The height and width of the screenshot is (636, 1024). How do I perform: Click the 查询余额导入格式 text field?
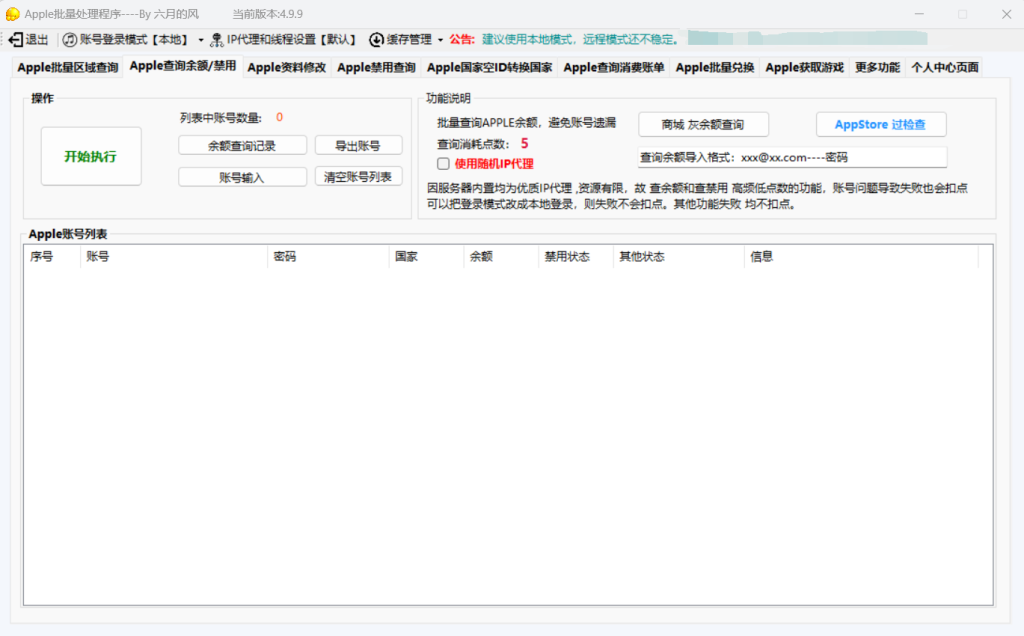tap(792, 158)
